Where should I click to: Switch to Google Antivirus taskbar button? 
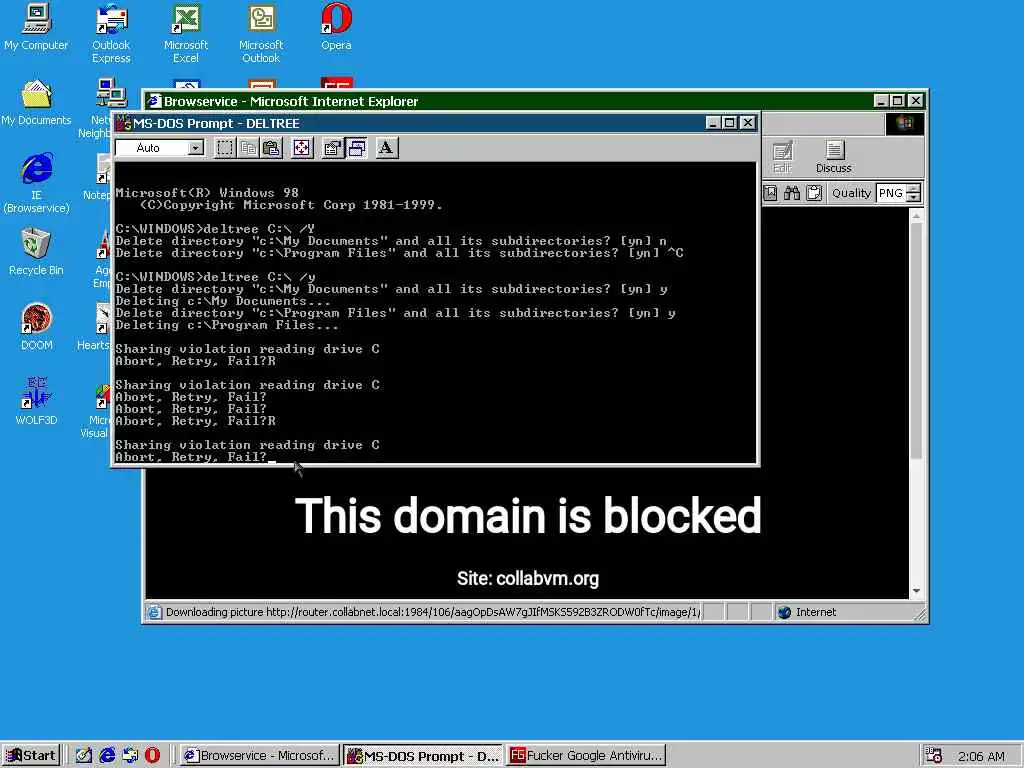[586, 756]
